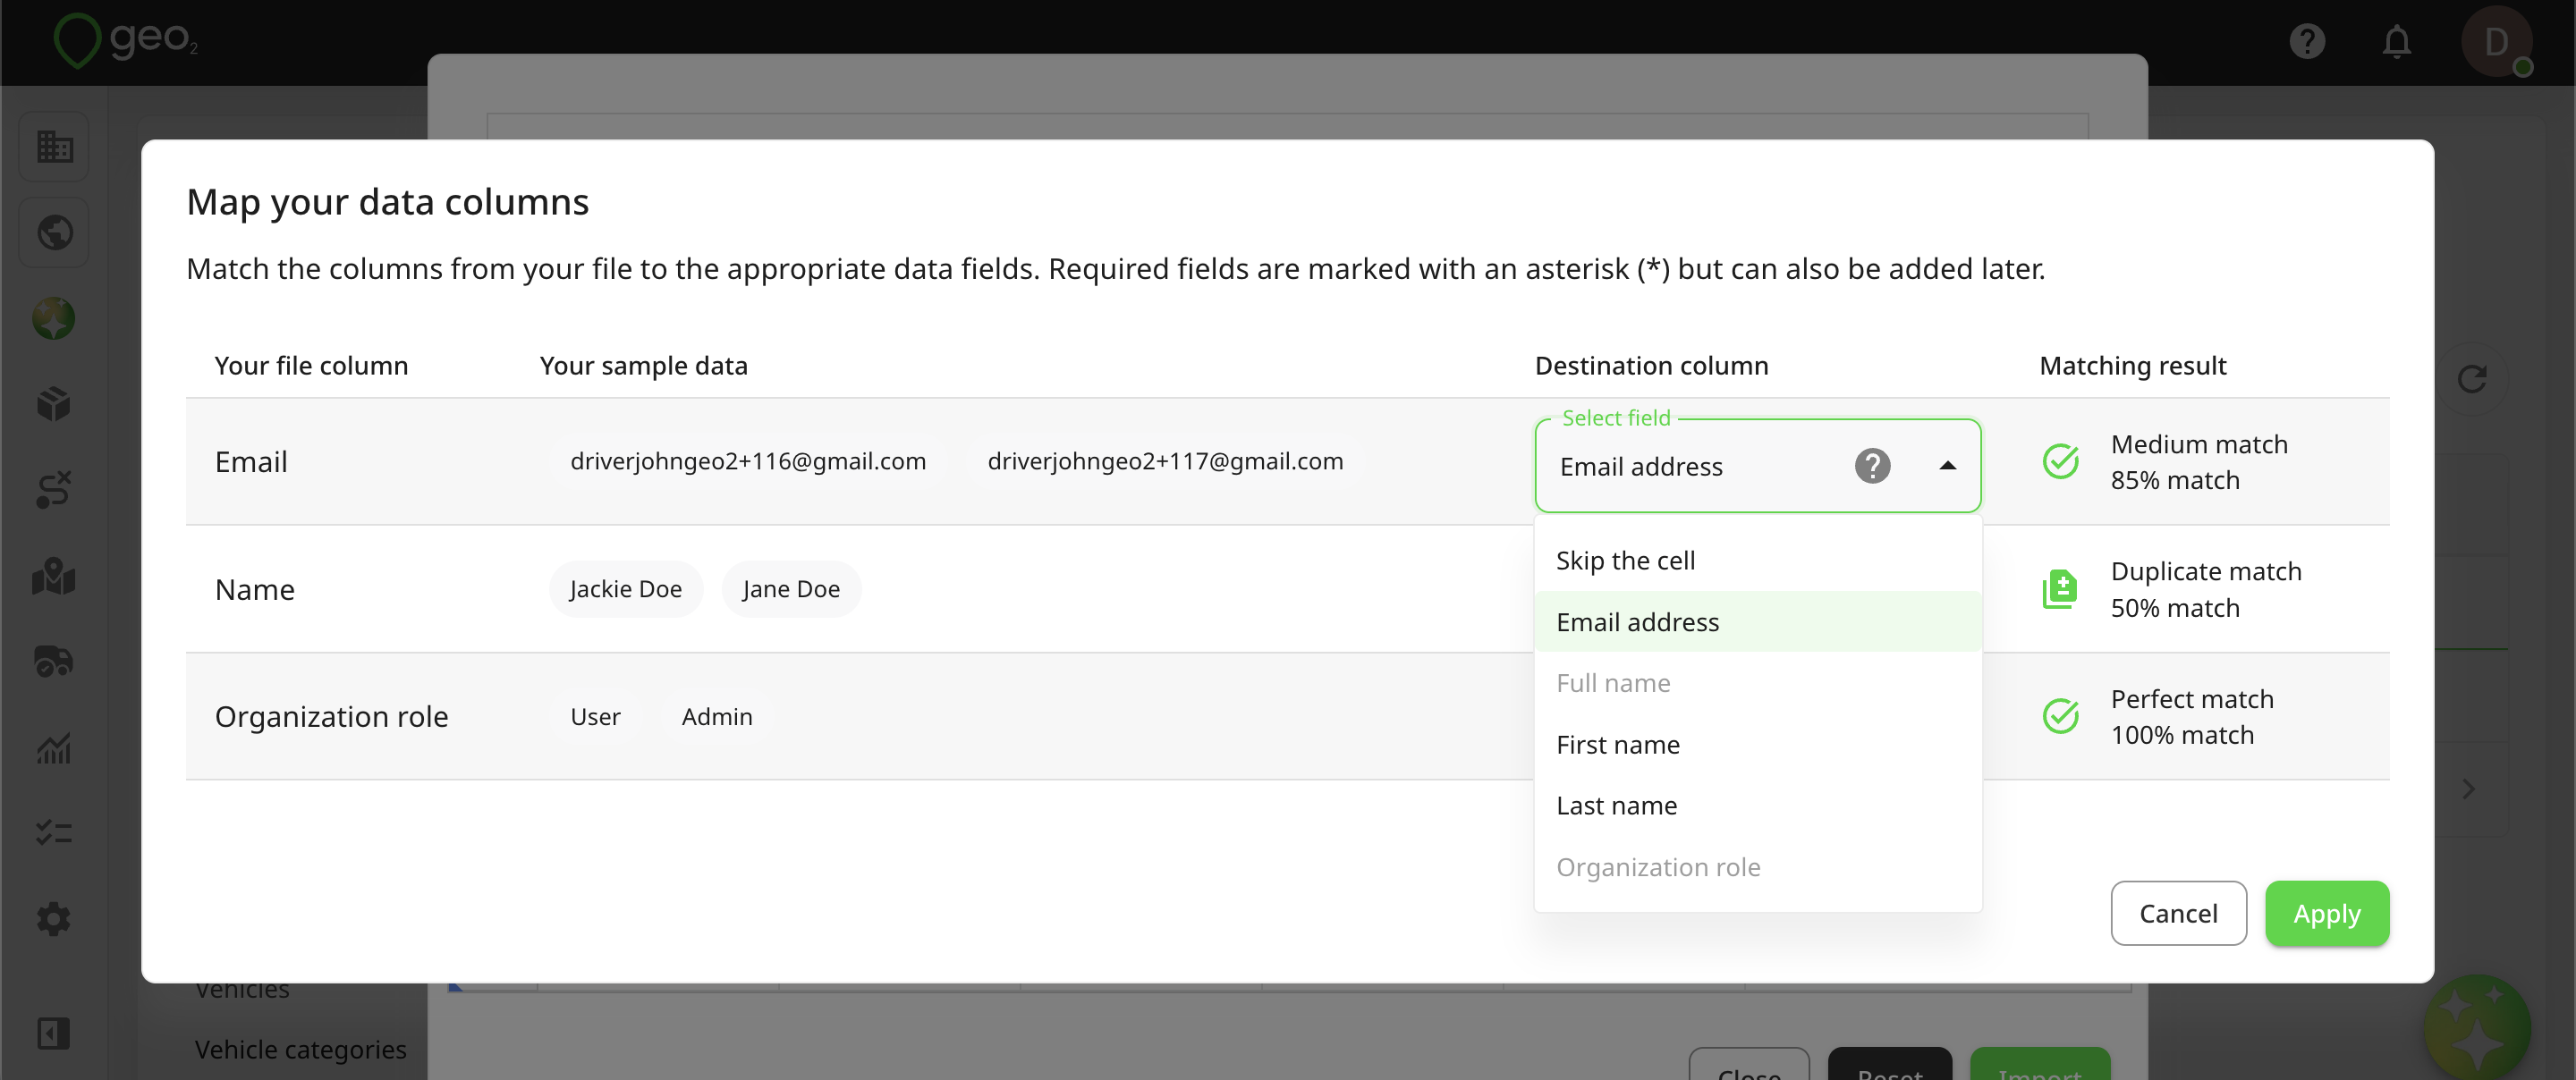2576x1080 pixels.
Task: Click the Cancel button
Action: [2178, 914]
